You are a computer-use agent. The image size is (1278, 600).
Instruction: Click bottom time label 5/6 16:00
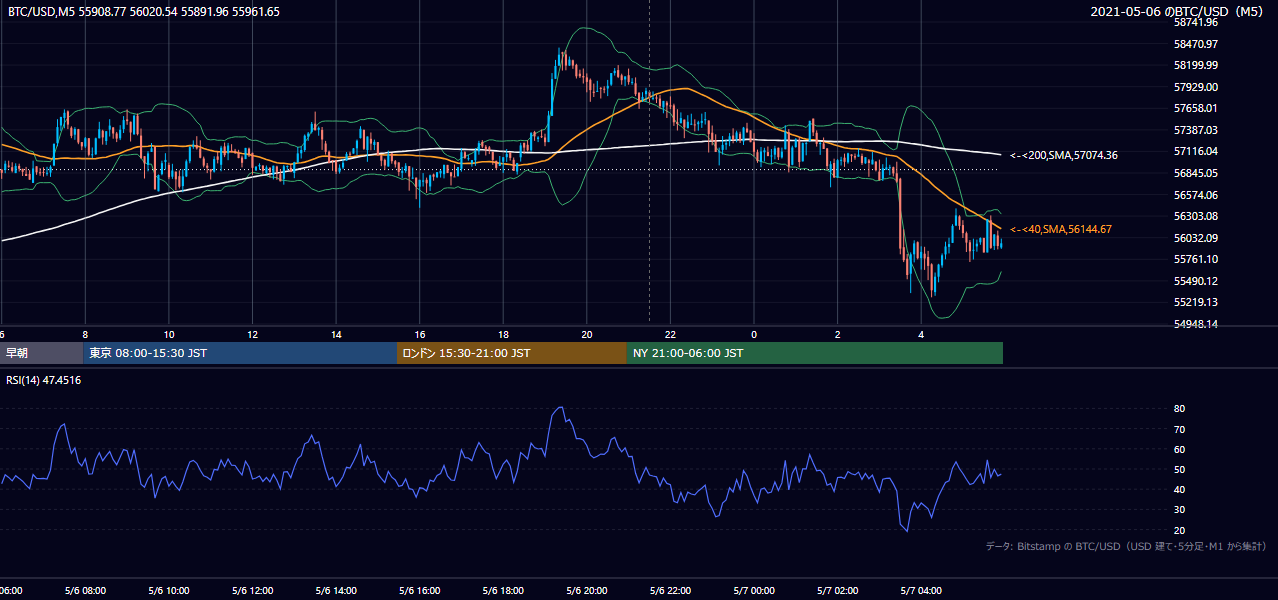pos(420,591)
